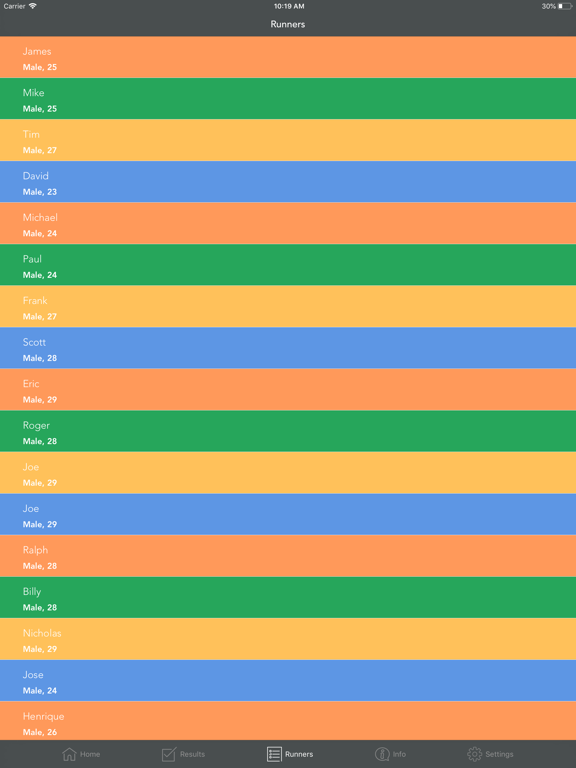
Task: Select runner James
Action: click(x=288, y=57)
